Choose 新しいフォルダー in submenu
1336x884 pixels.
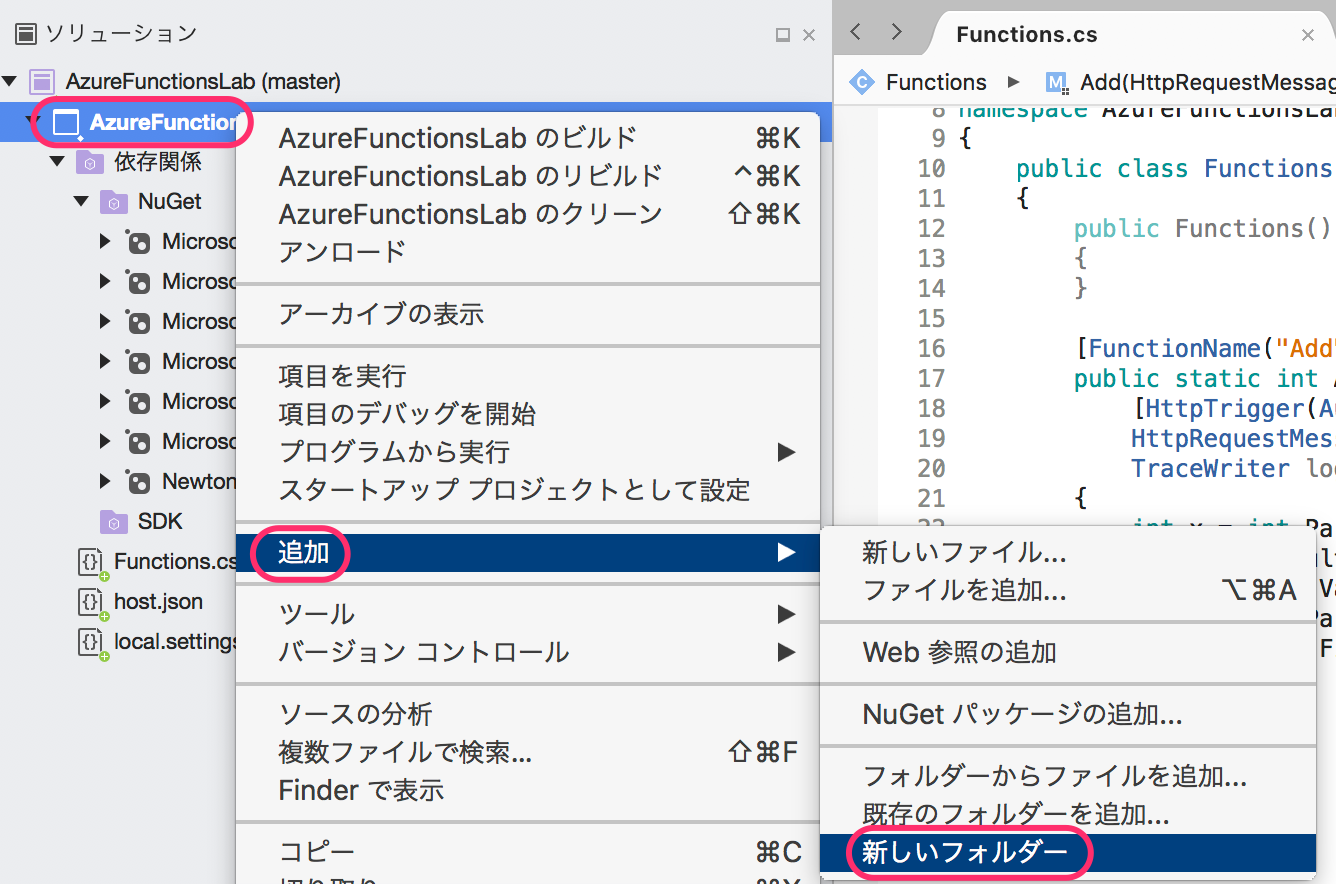[x=1068, y=852]
